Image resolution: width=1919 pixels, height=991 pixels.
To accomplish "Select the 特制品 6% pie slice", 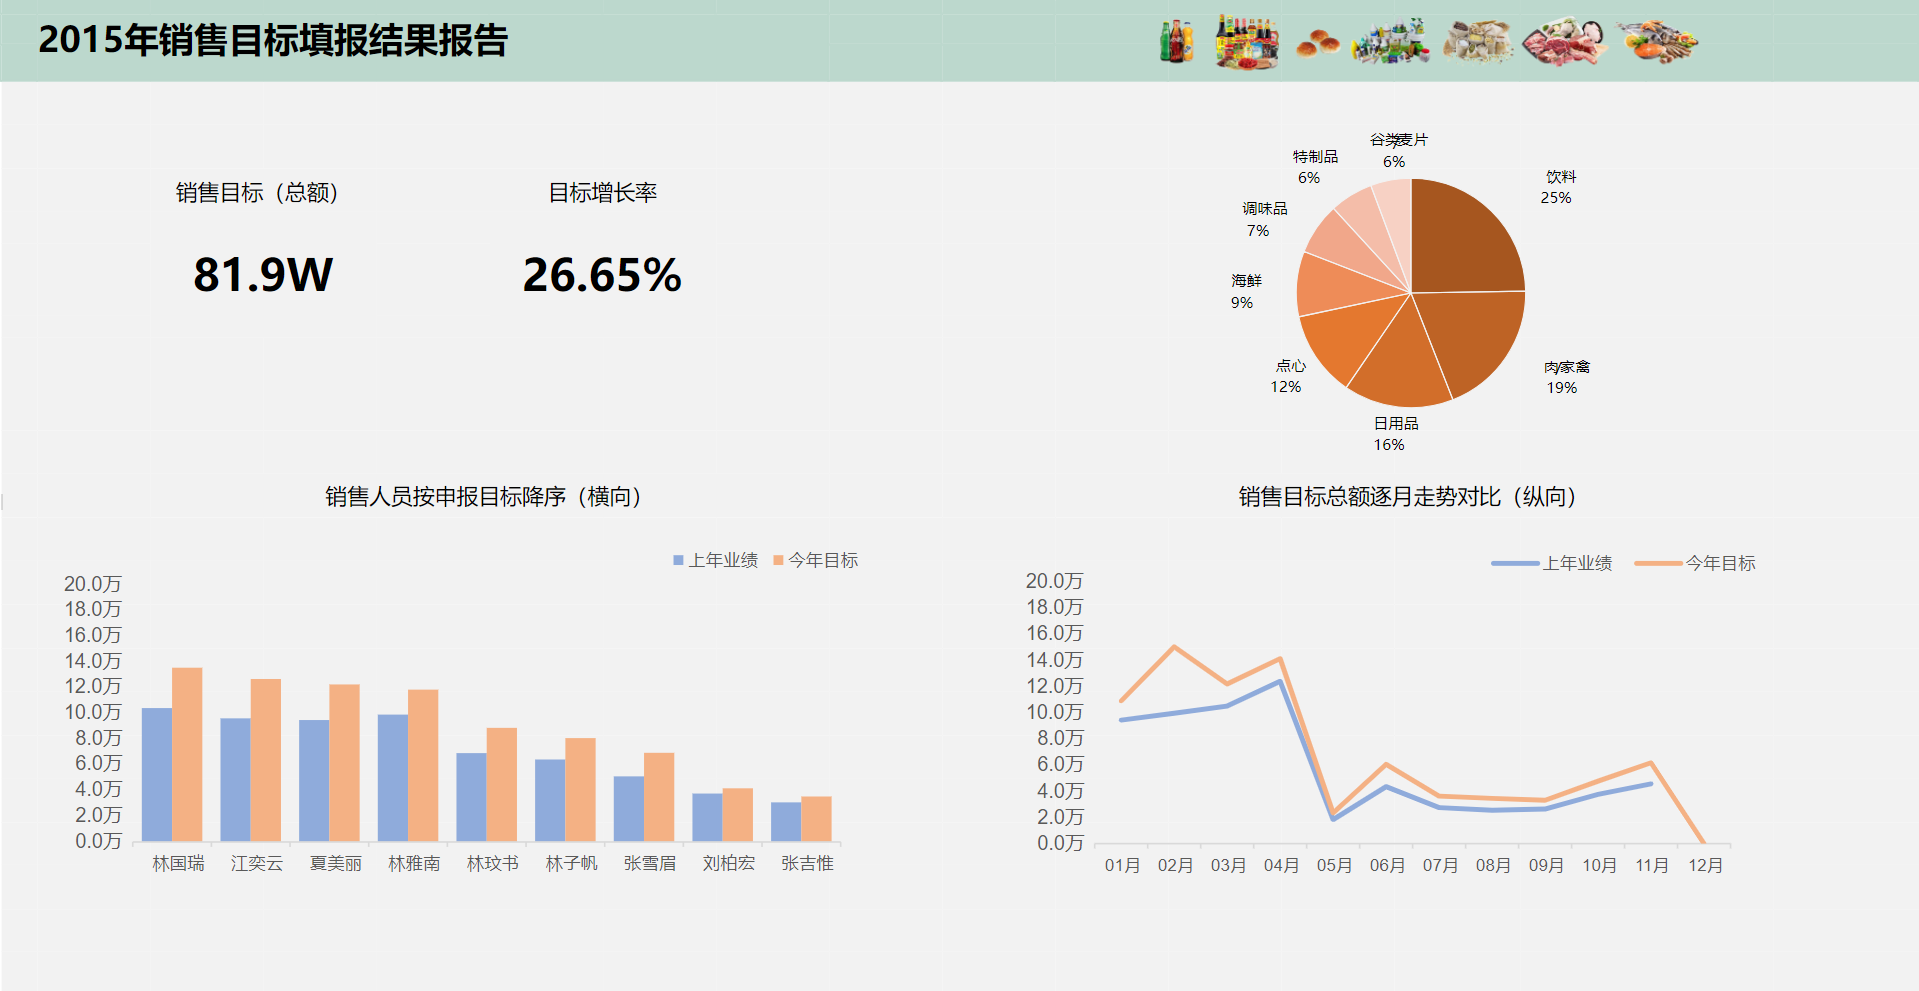I will tap(1373, 225).
